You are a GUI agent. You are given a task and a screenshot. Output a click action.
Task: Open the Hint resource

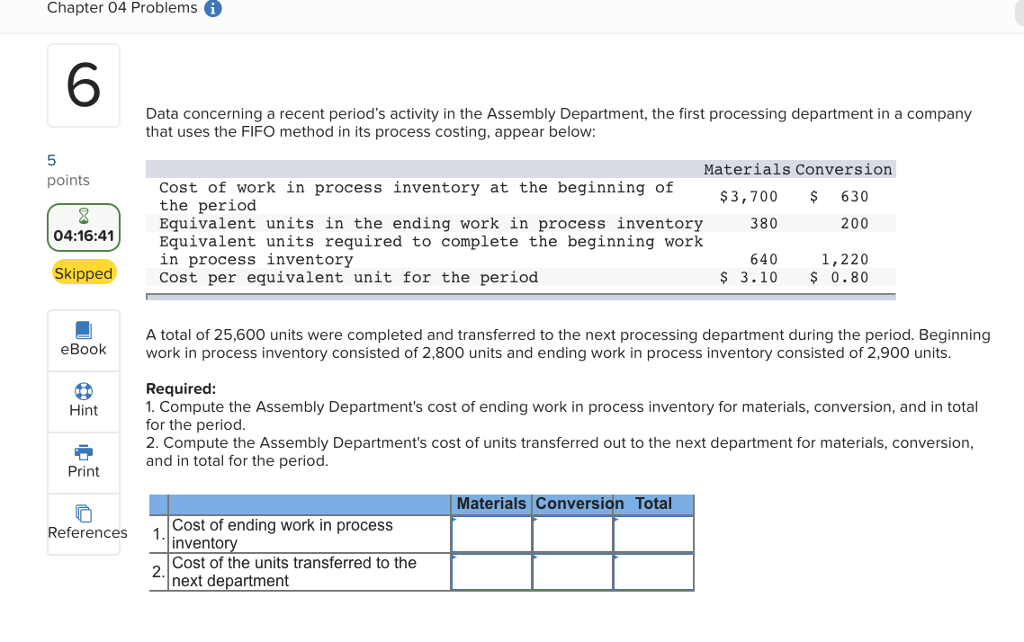83,410
